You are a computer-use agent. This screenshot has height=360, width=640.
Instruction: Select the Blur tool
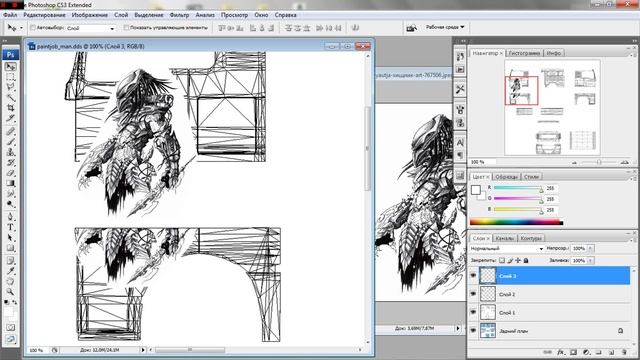tap(11, 193)
